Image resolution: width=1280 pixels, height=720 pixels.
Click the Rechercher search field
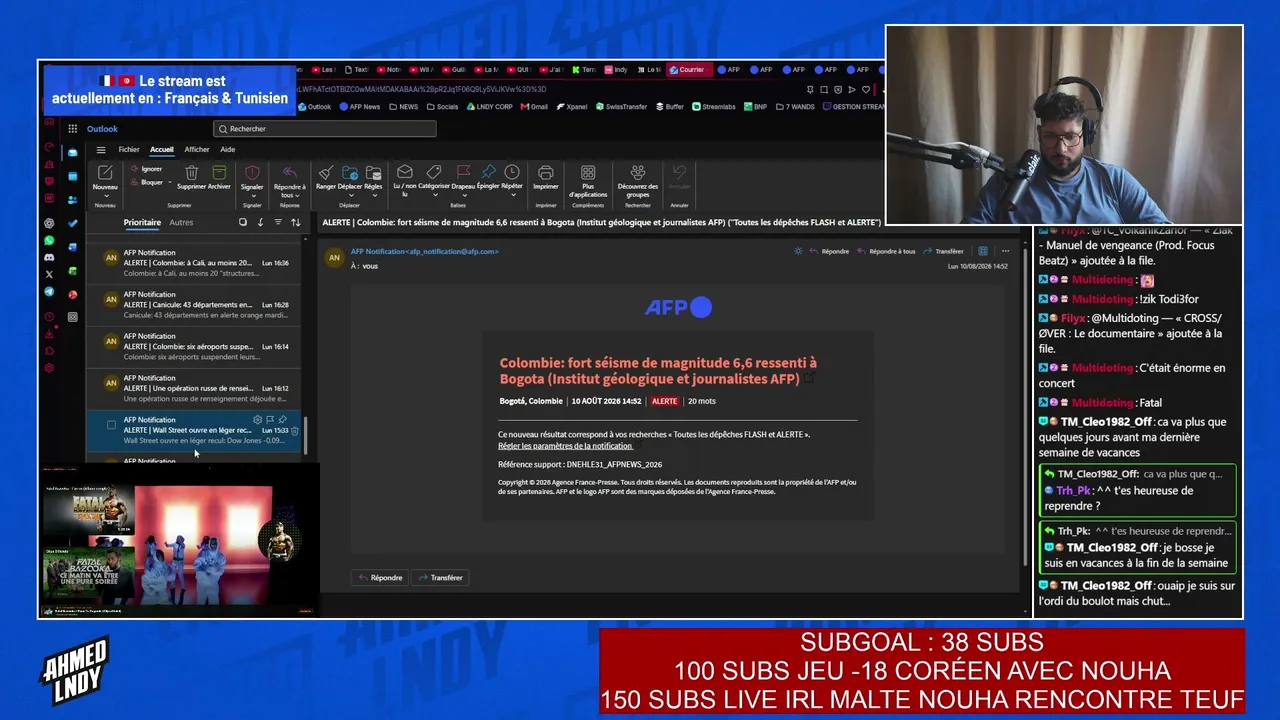pyautogui.click(x=325, y=129)
